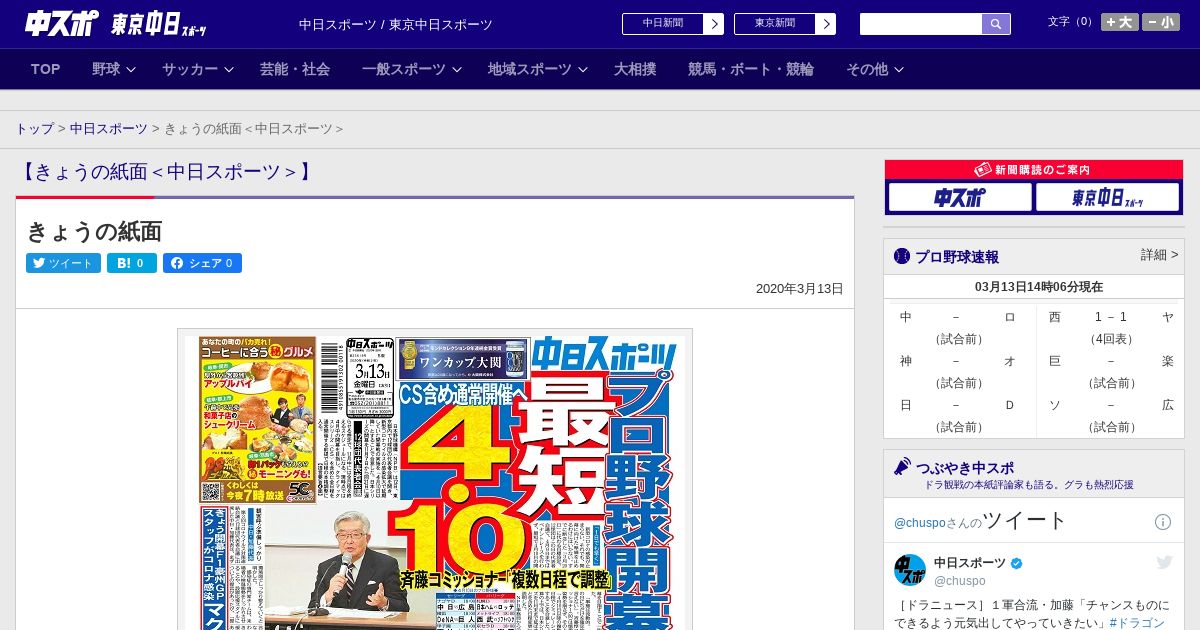Click Twitter info icon in tweet widget
The image size is (1200, 630).
point(1163,522)
